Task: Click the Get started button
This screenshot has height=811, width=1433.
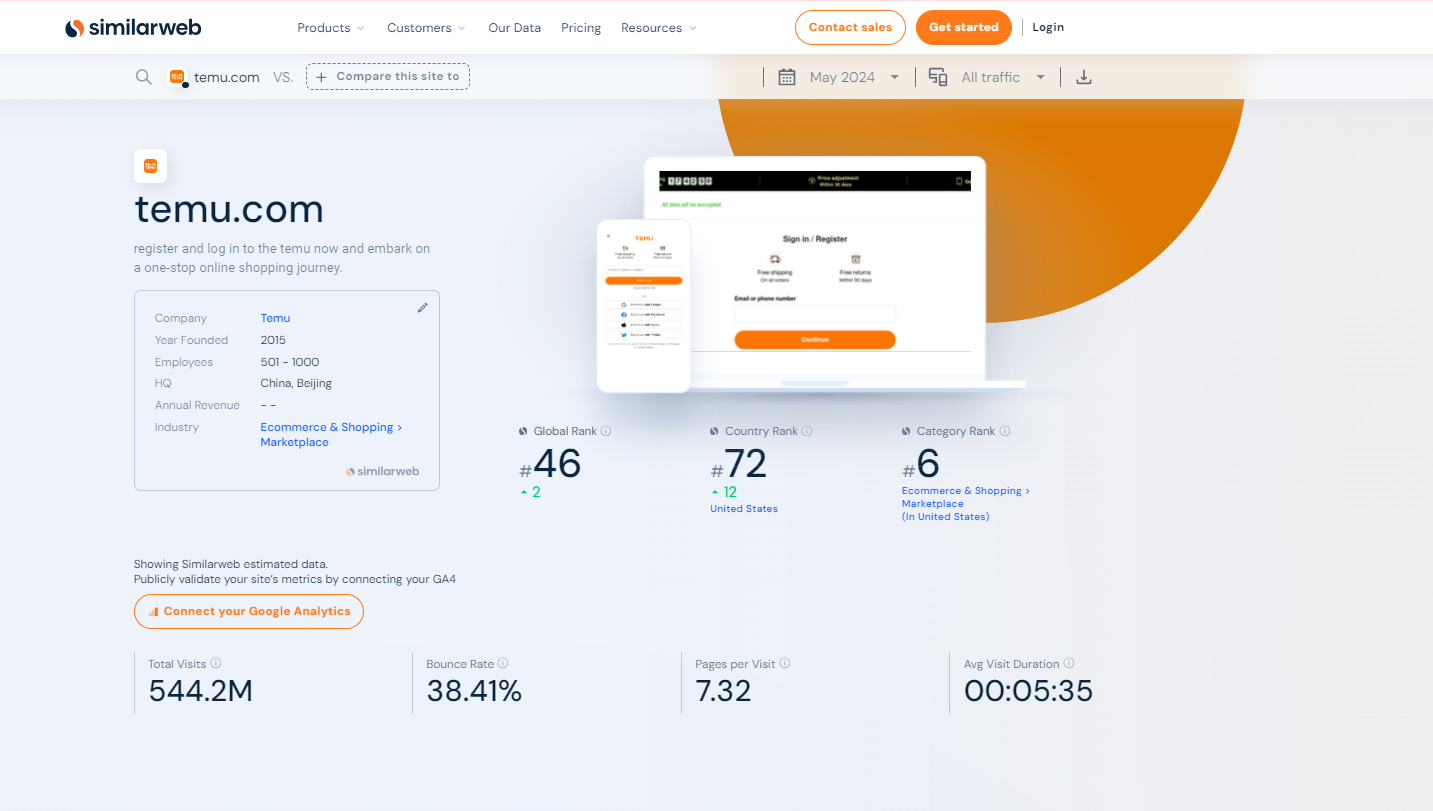Action: (964, 28)
